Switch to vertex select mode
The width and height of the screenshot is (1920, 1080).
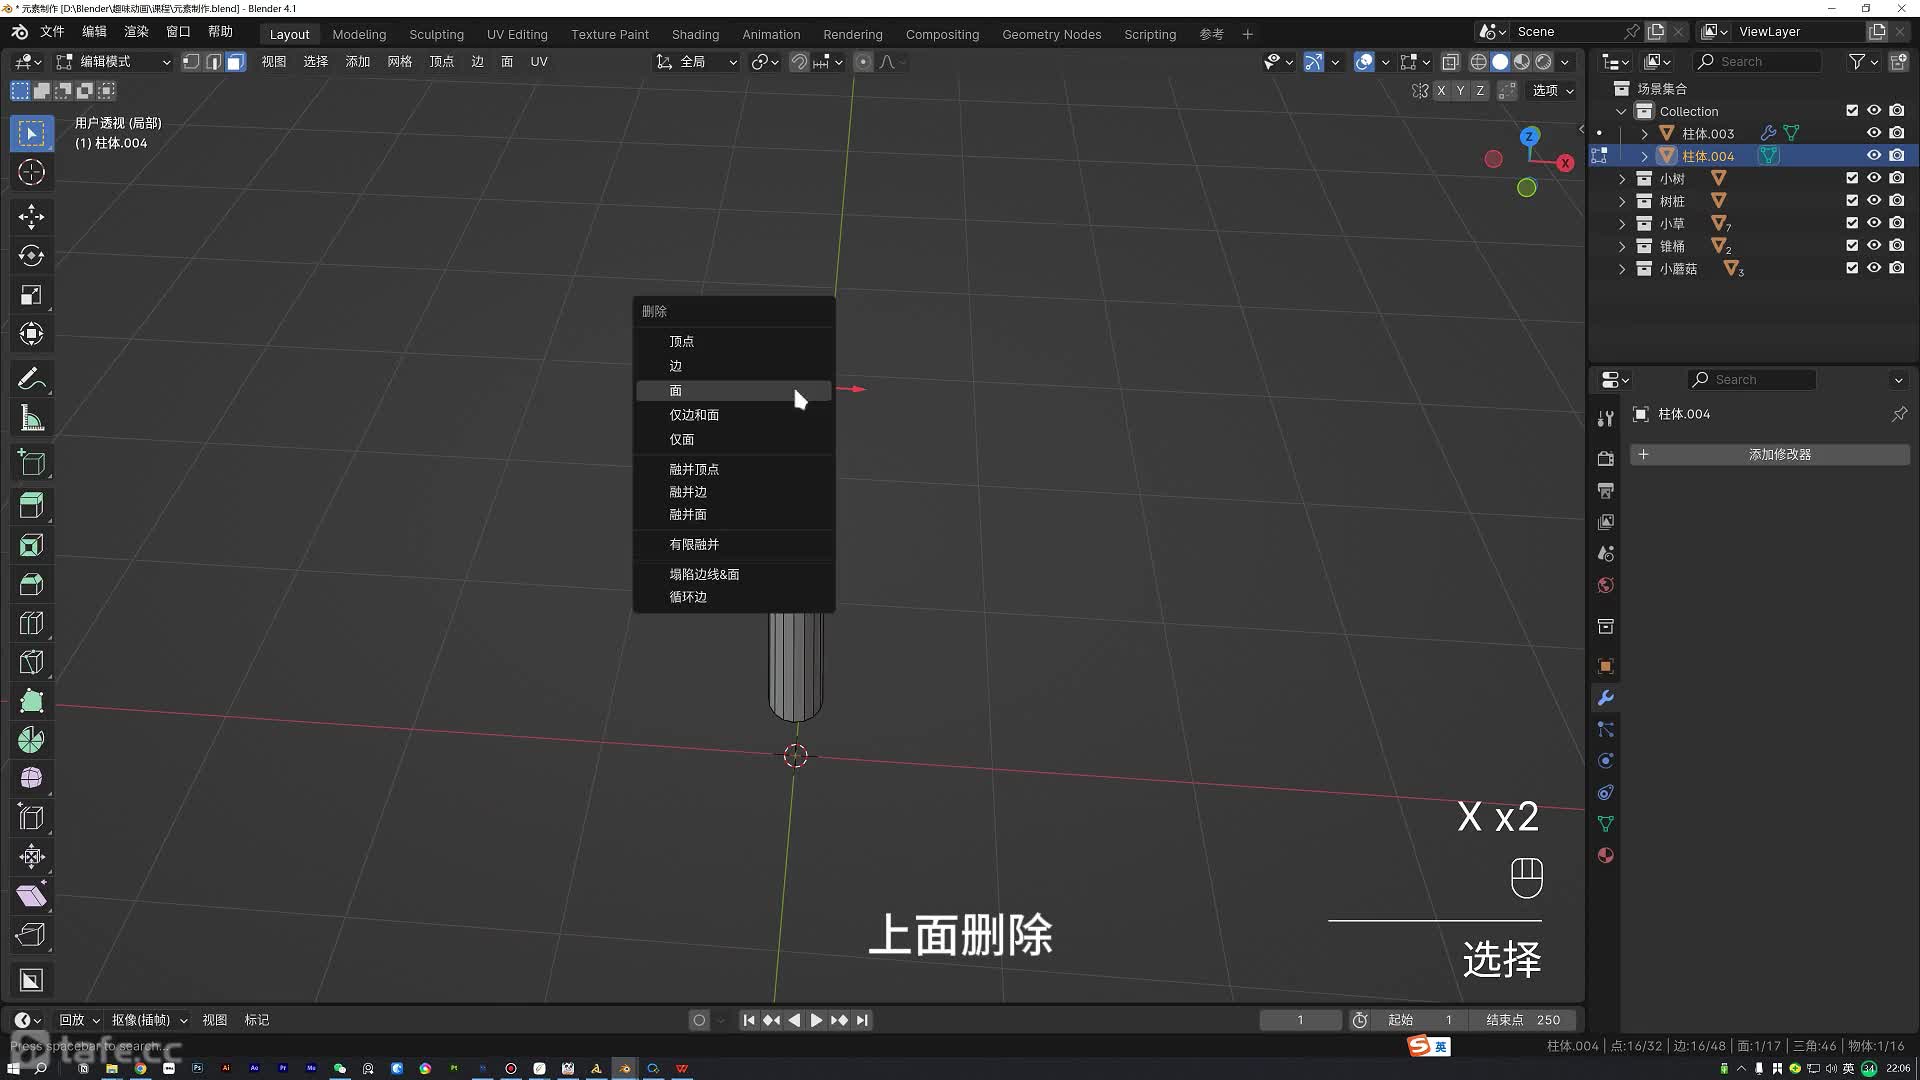pos(191,62)
